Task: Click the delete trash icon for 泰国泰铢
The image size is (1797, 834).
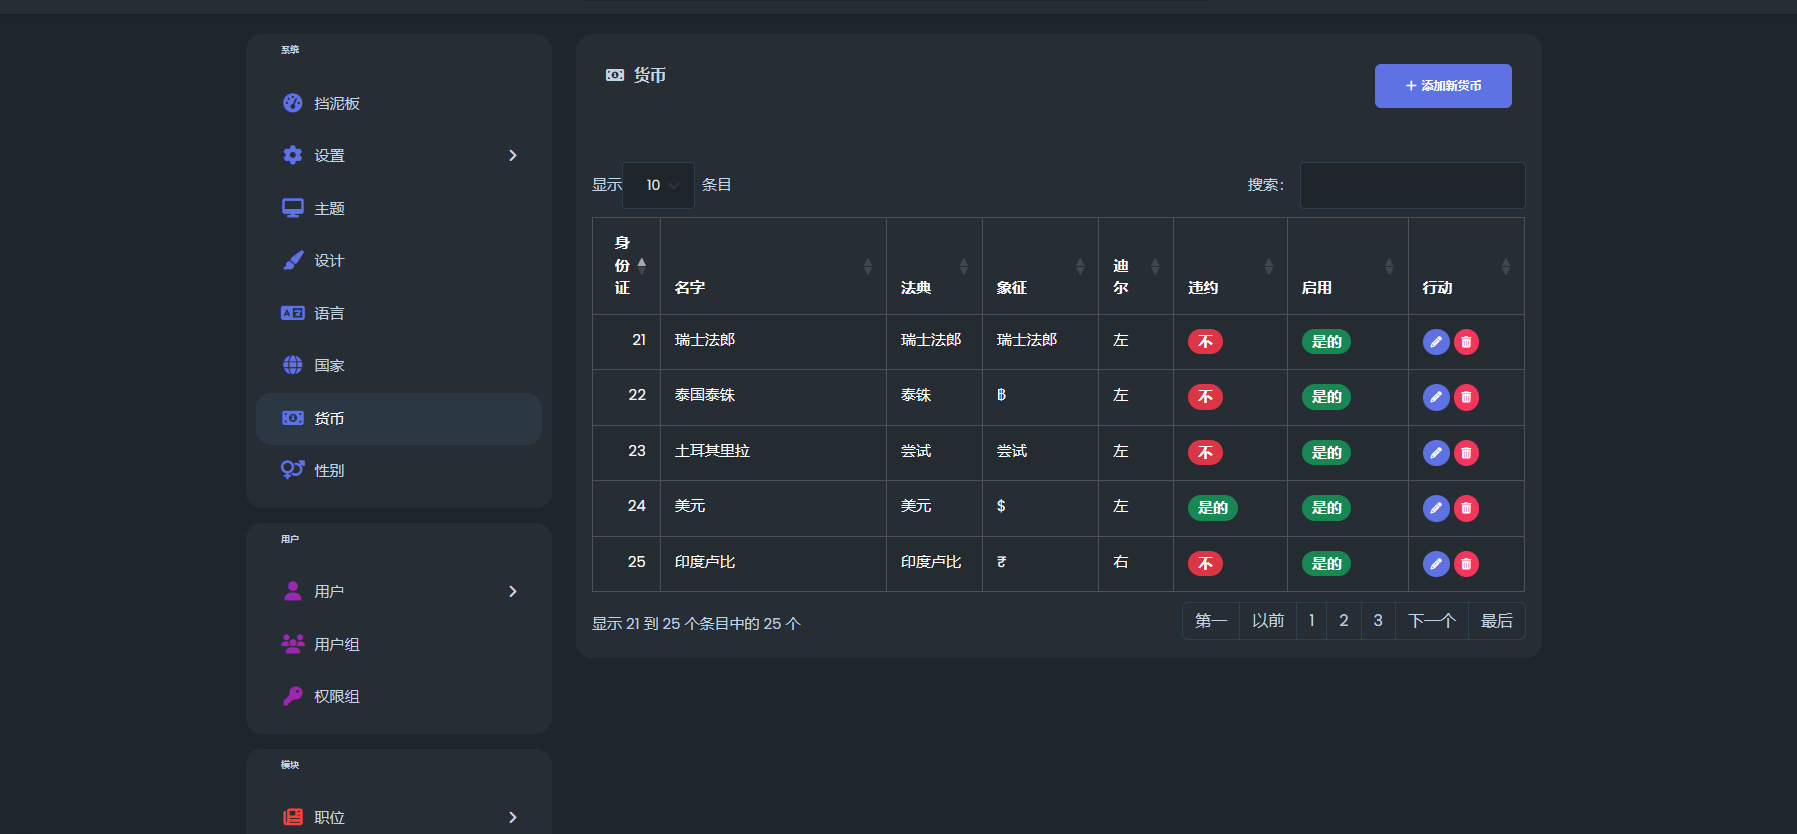Action: (x=1466, y=397)
